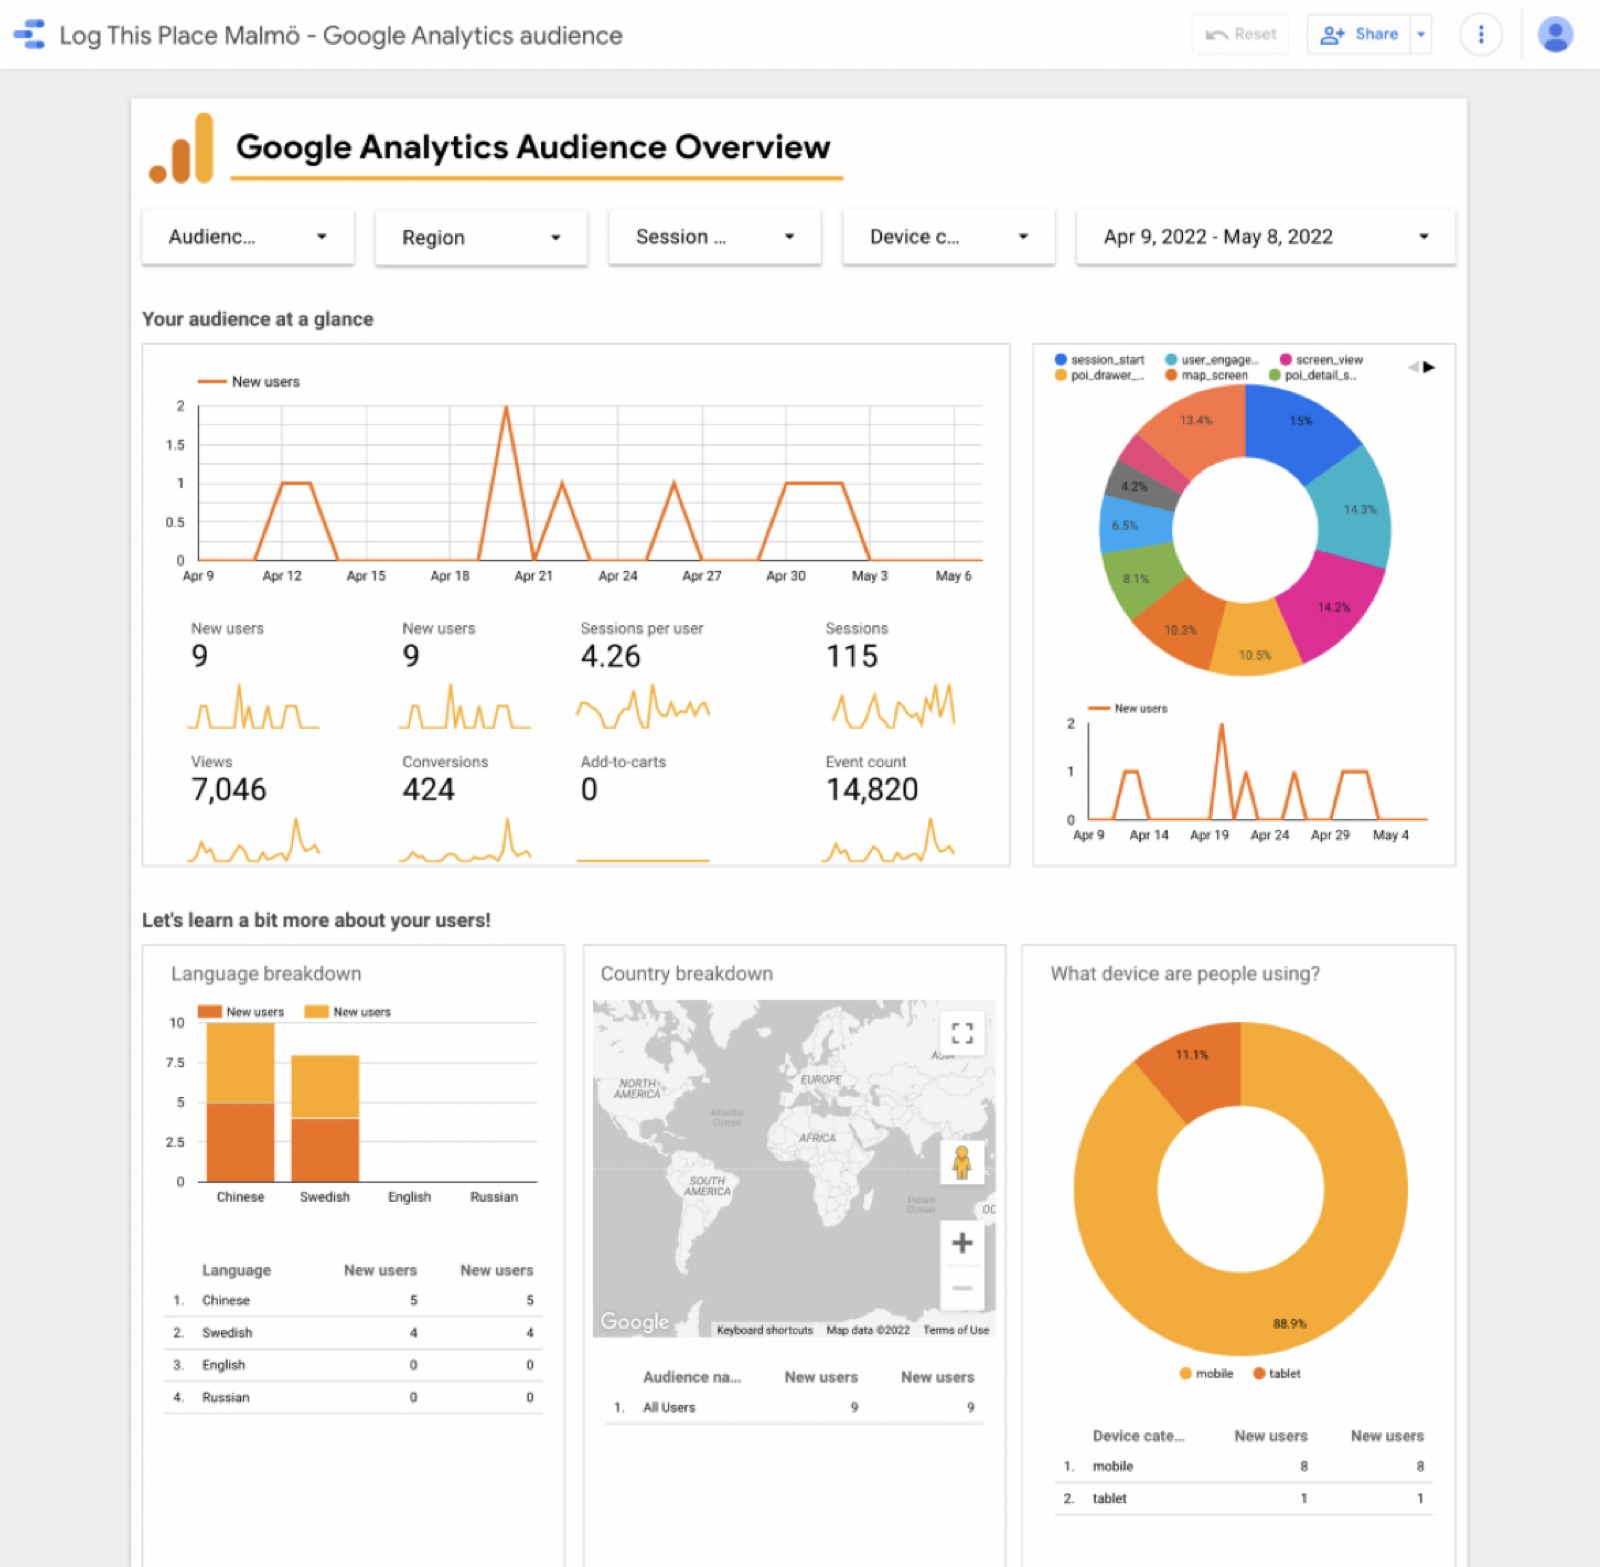Image resolution: width=1600 pixels, height=1567 pixels.
Task: Open the map Terms of Use link
Action: click(x=956, y=1330)
